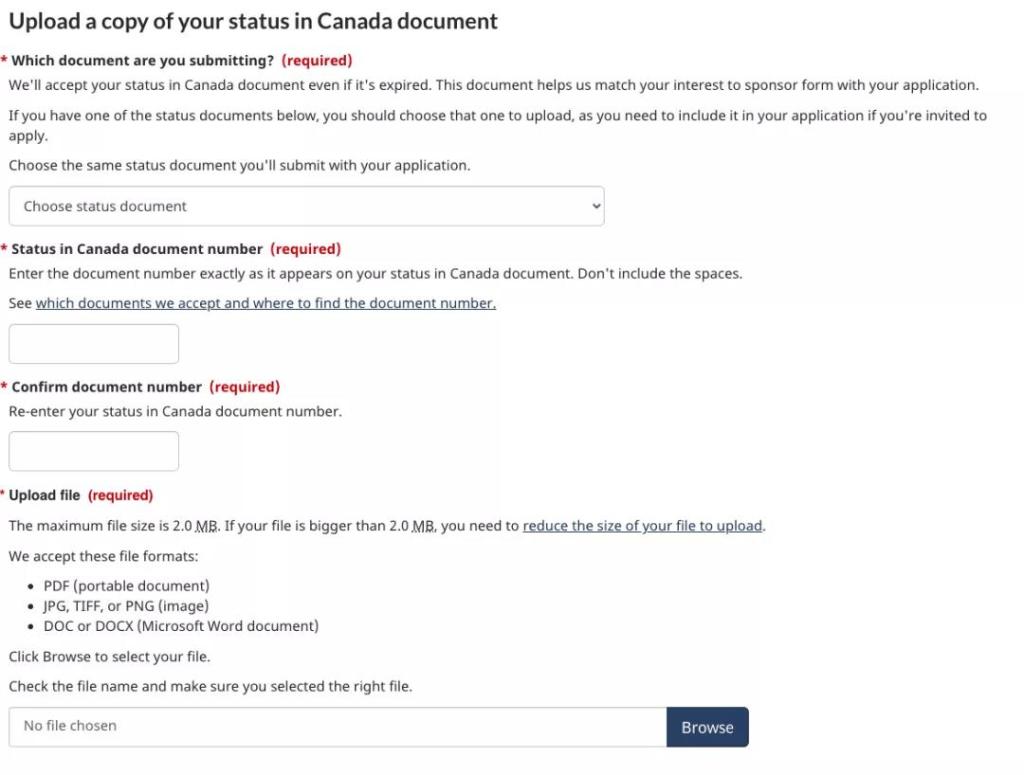Click the DOC or DOCX list item
Viewport: 1024px width, 775px height.
coord(180,626)
